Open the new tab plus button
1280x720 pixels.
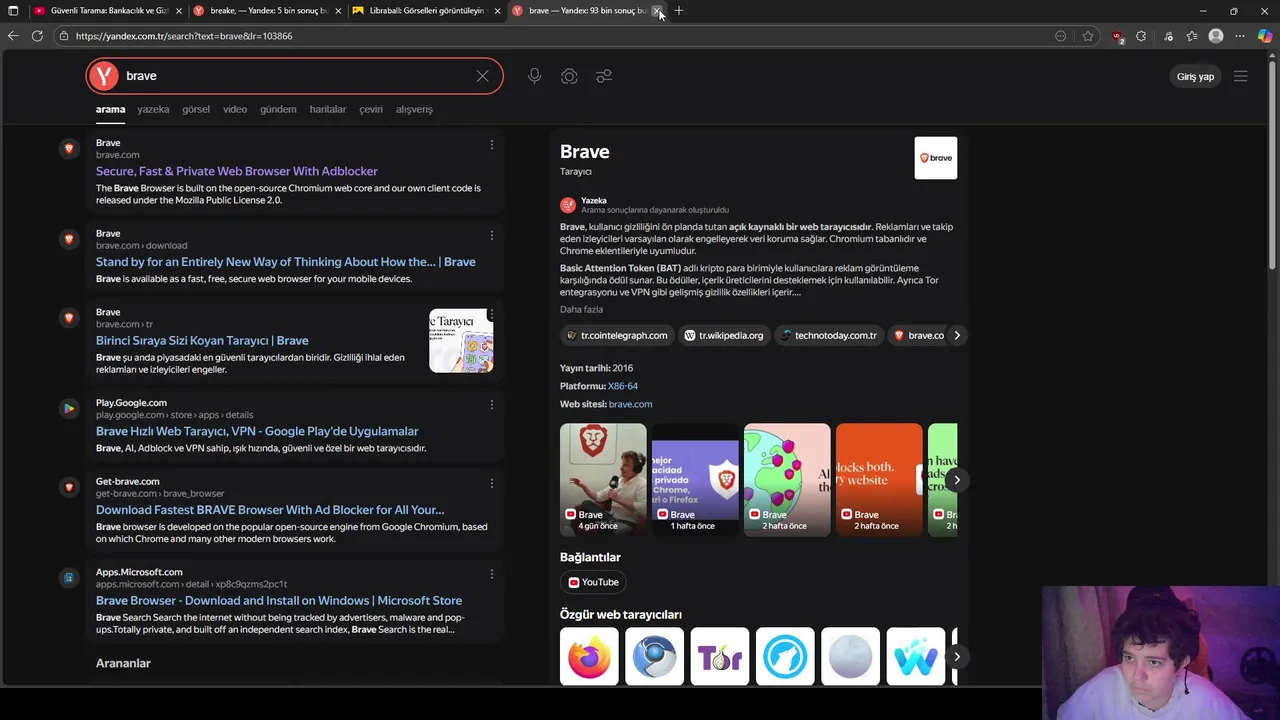pyautogui.click(x=679, y=11)
